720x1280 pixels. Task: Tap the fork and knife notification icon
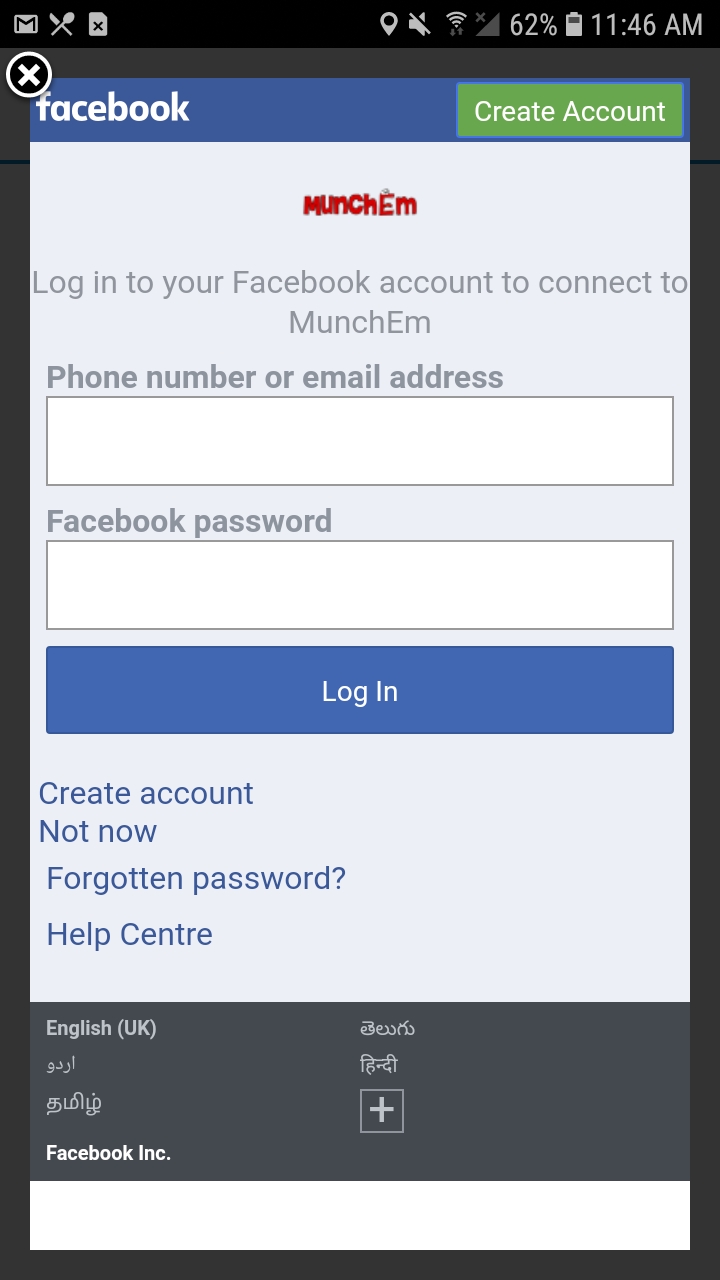62,24
